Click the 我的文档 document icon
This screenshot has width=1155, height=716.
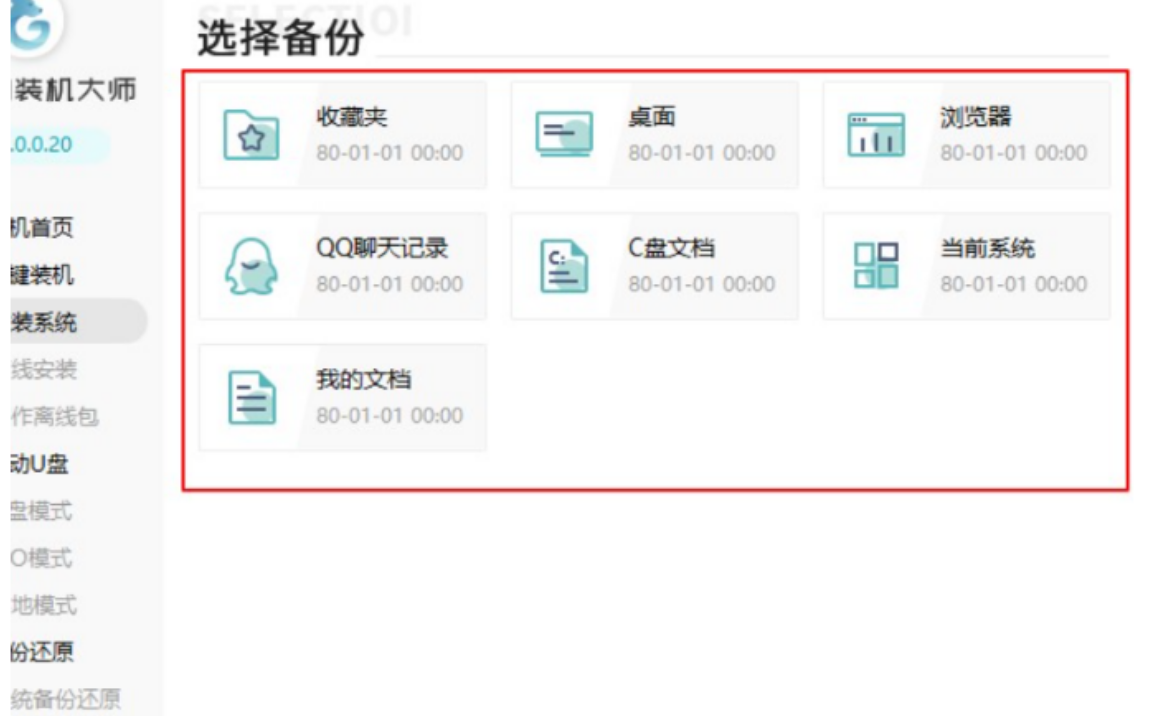click(251, 398)
